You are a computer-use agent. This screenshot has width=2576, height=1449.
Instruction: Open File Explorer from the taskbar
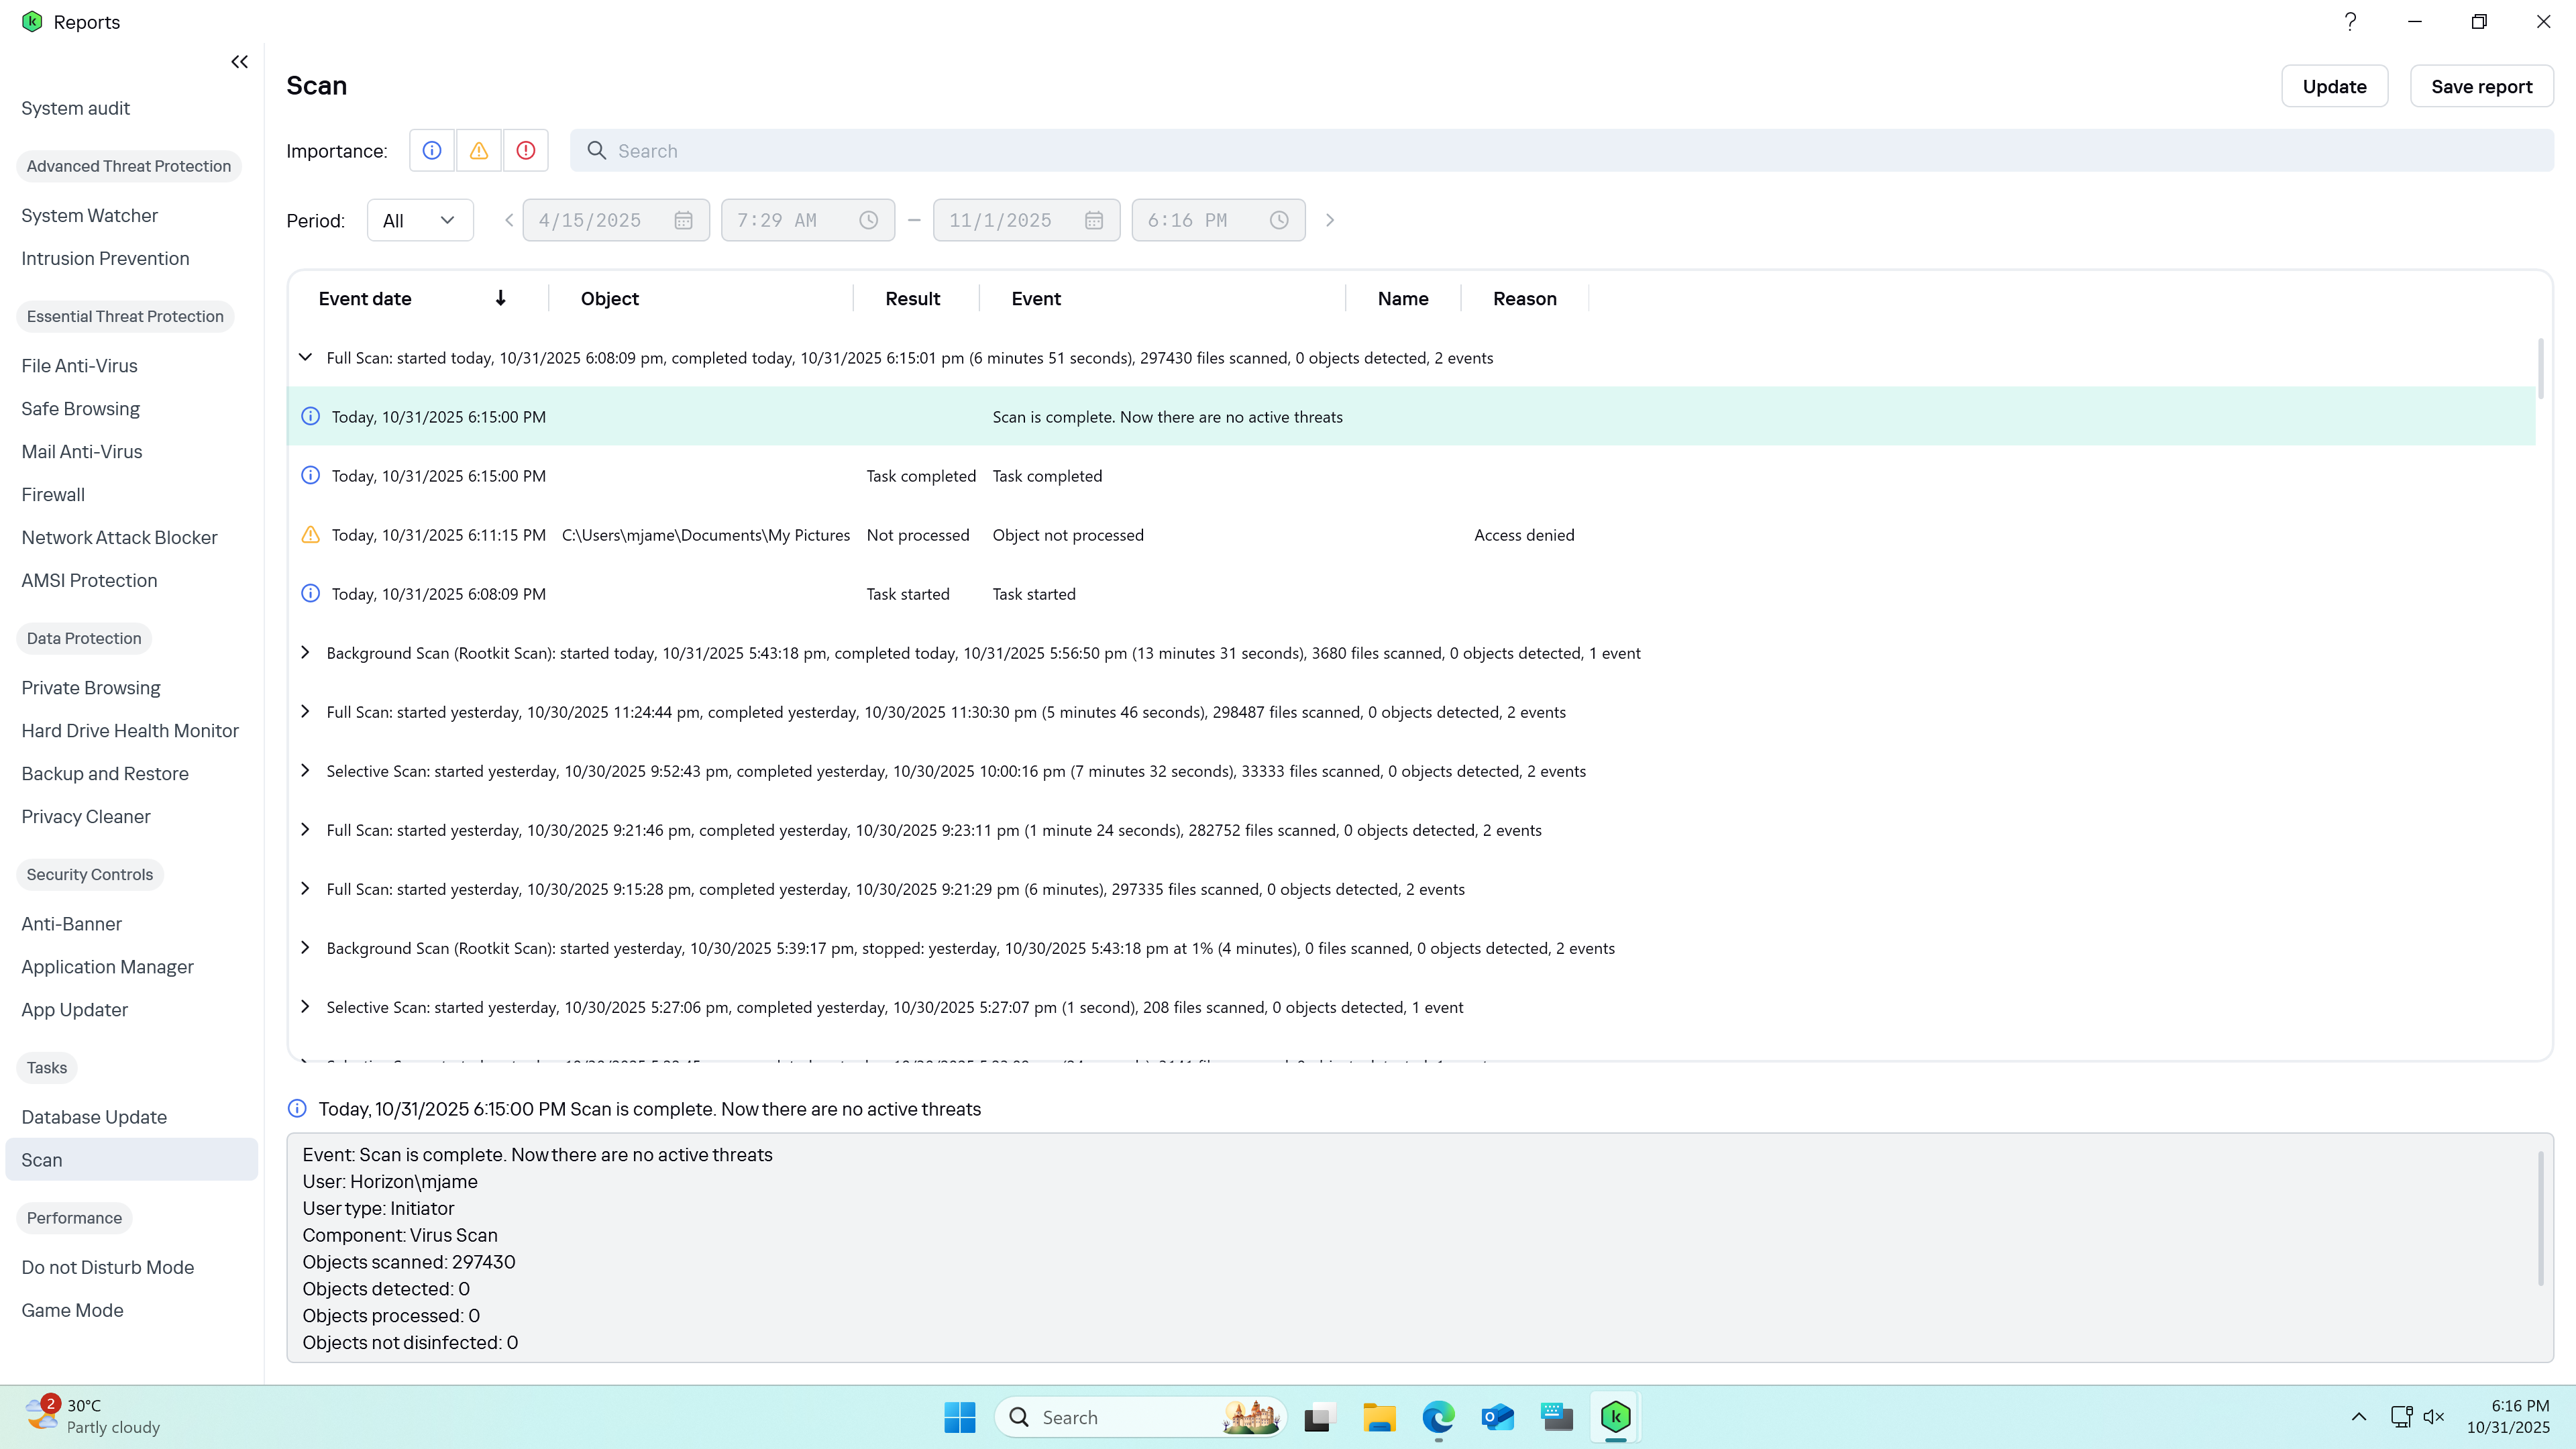1379,1417
